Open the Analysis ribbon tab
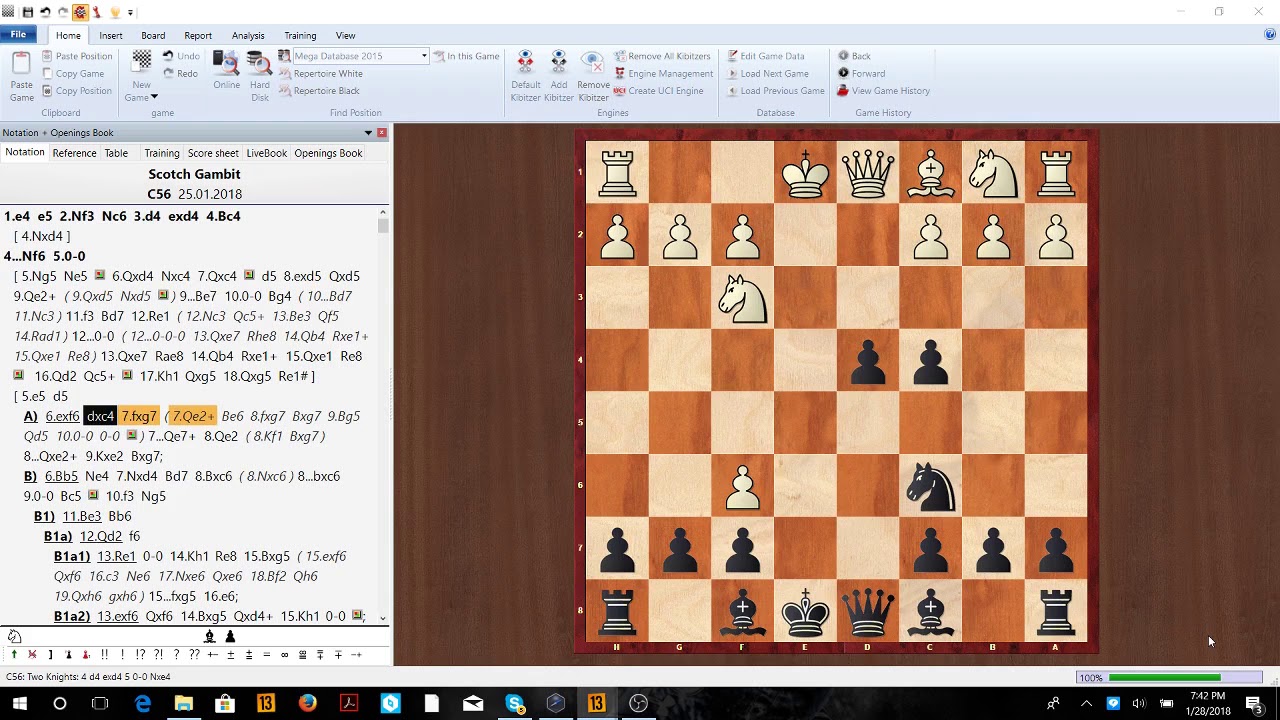 click(x=248, y=35)
